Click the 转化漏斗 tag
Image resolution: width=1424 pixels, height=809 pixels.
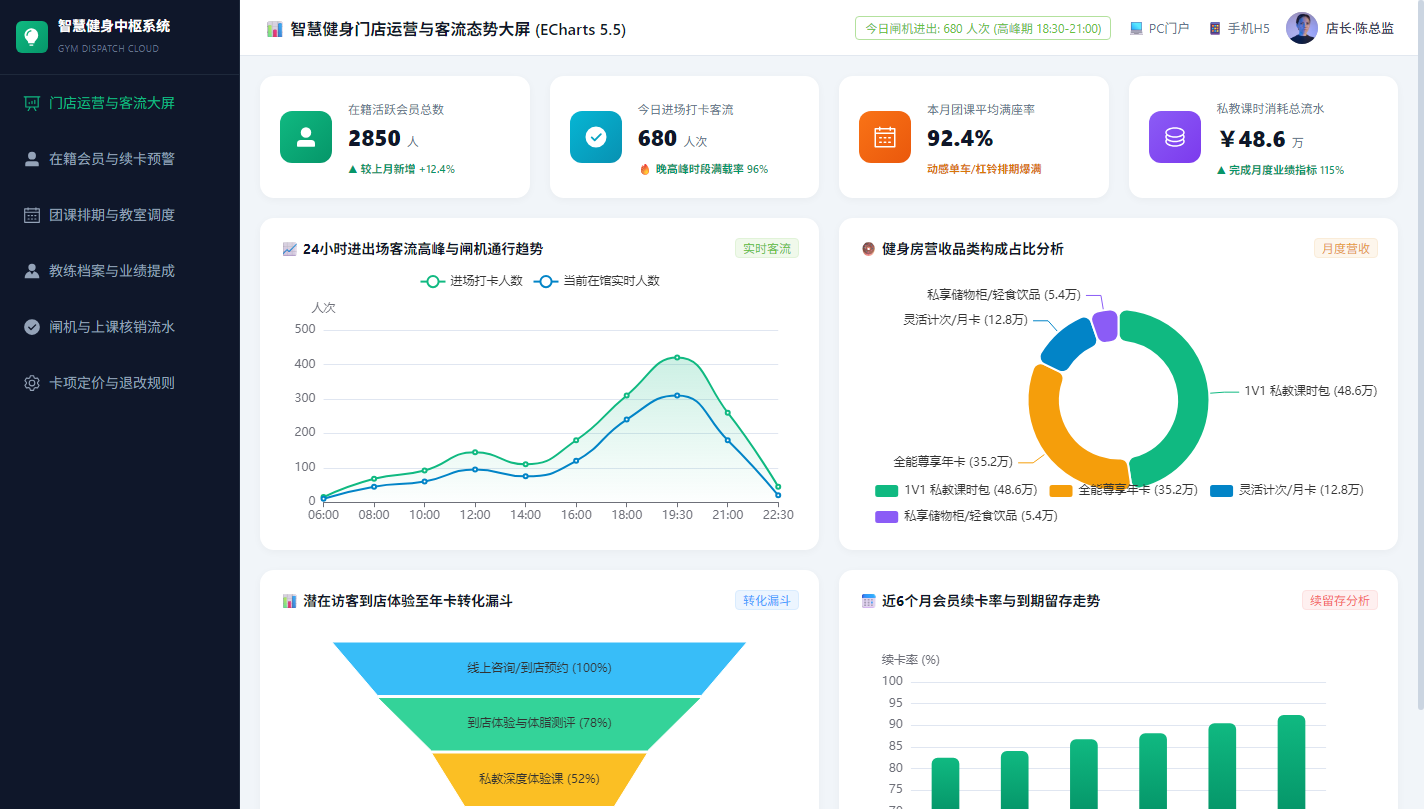(x=767, y=601)
